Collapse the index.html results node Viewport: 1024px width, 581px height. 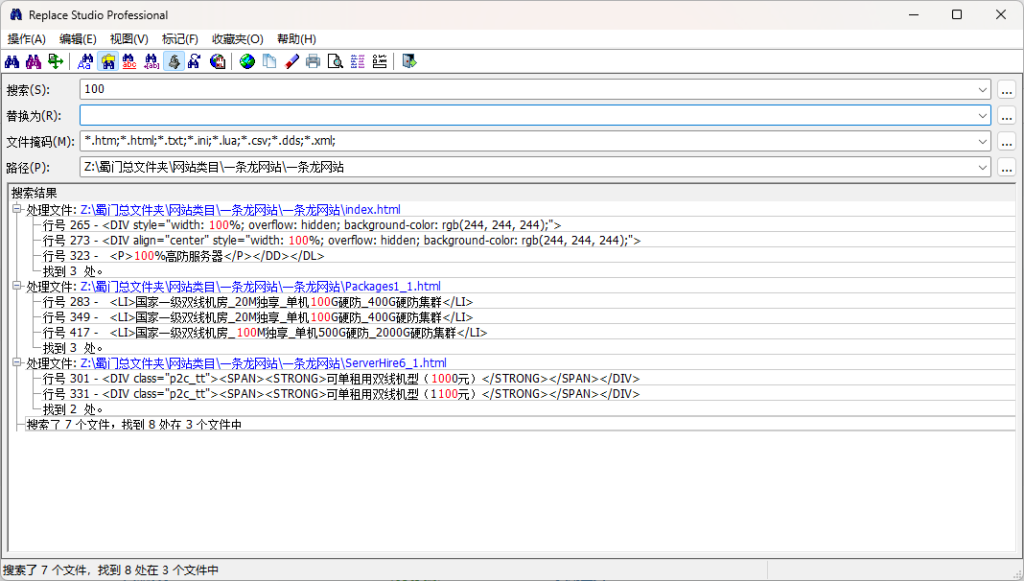(16, 210)
